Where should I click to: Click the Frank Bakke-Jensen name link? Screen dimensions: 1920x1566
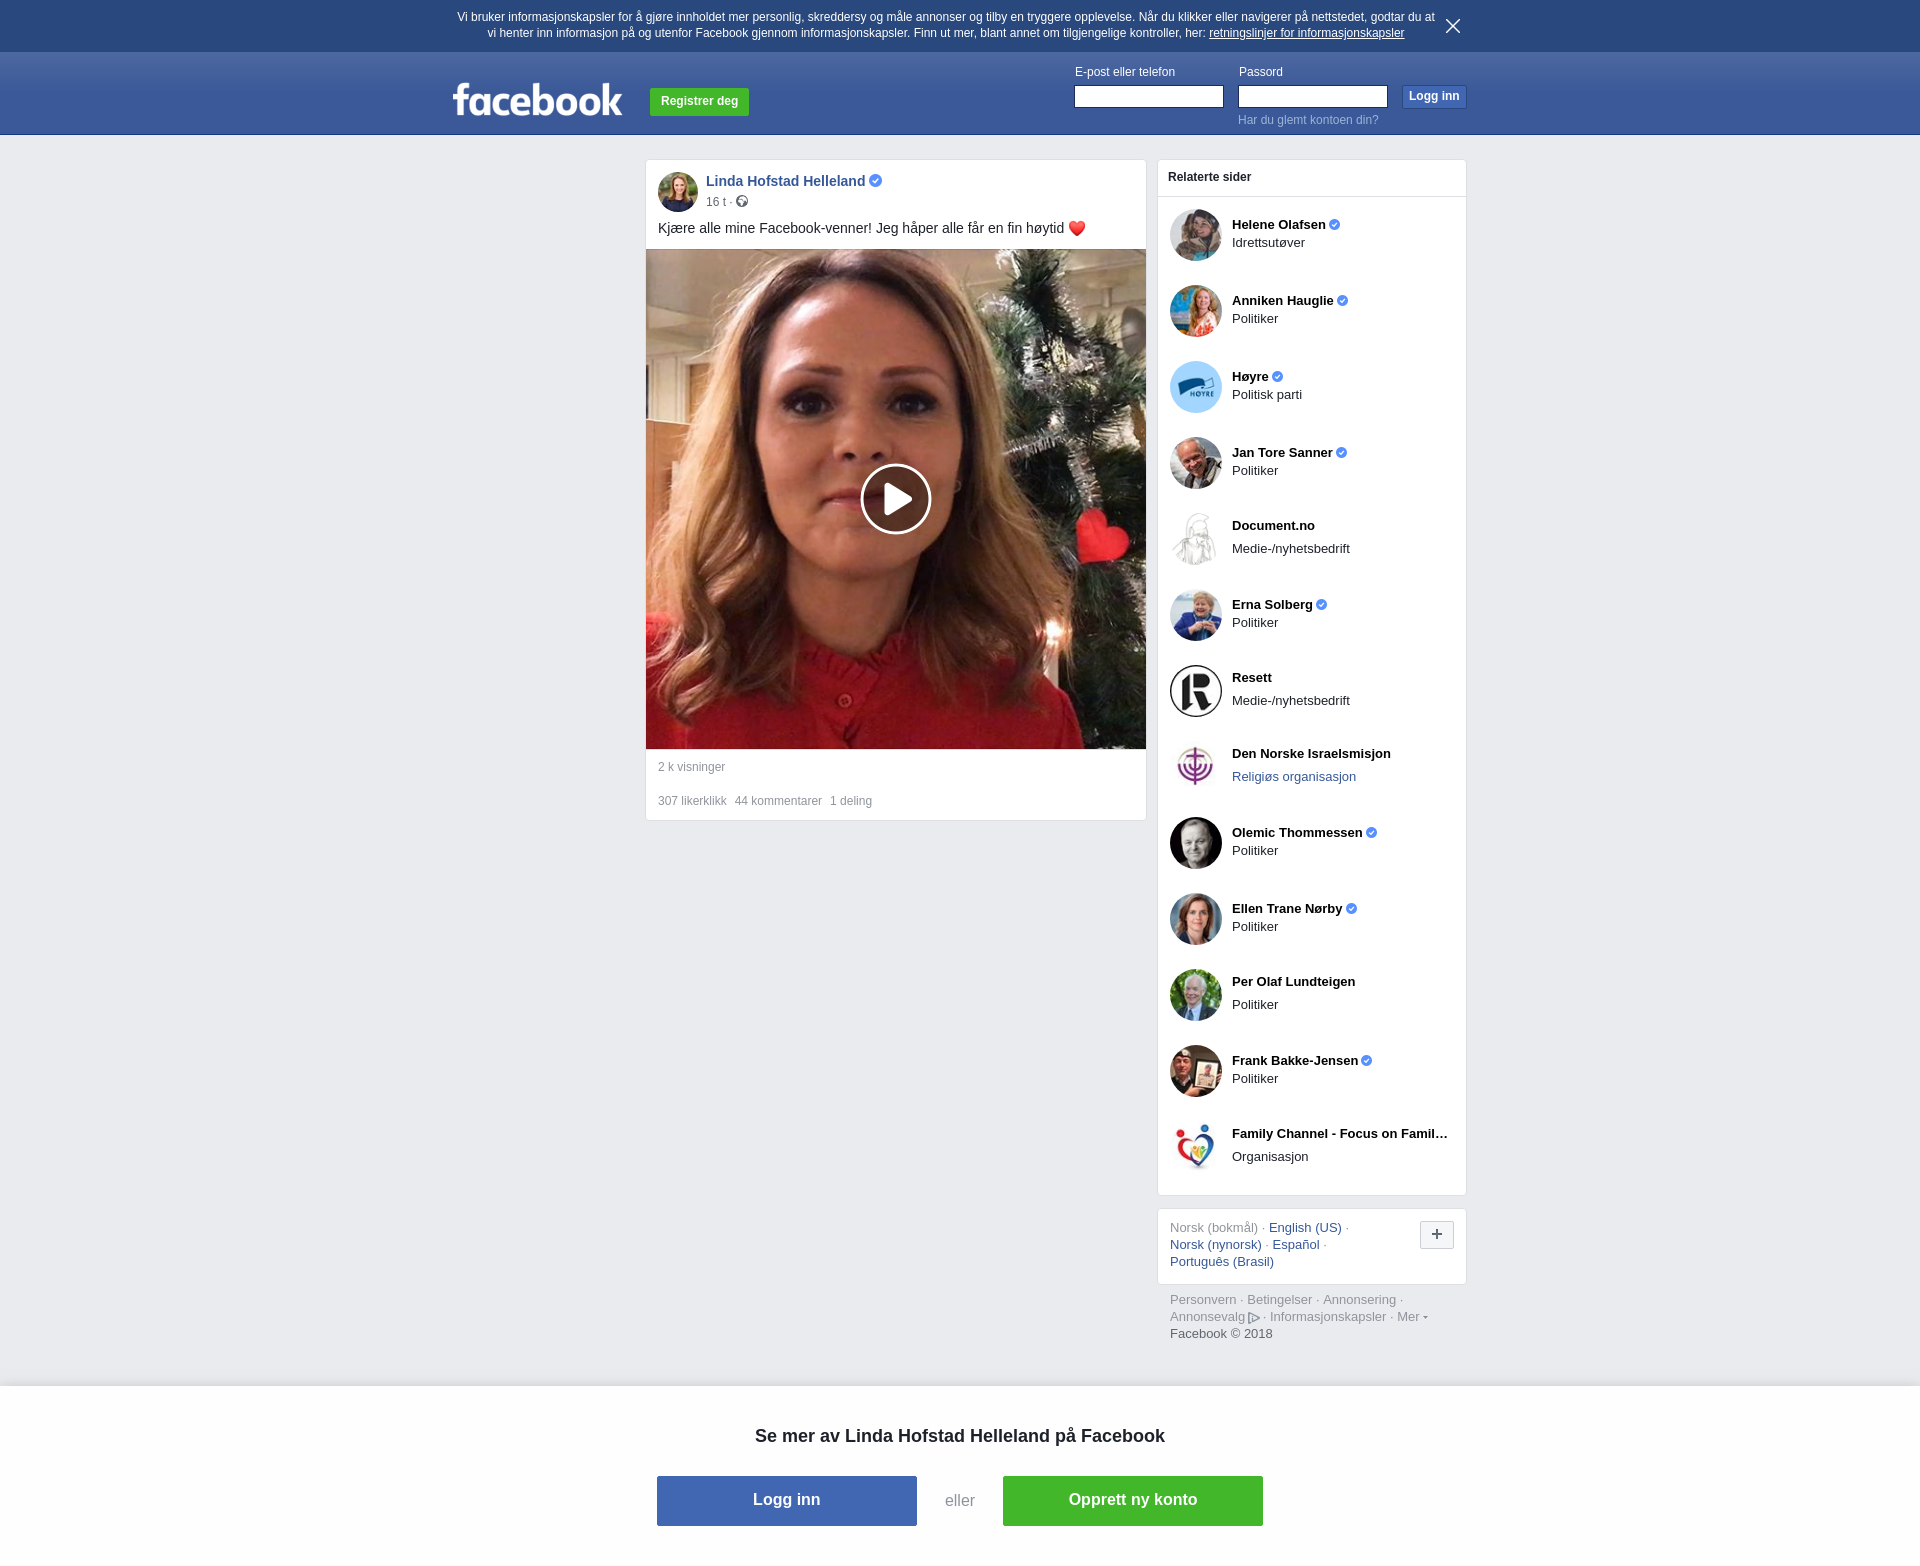[x=1295, y=1061]
